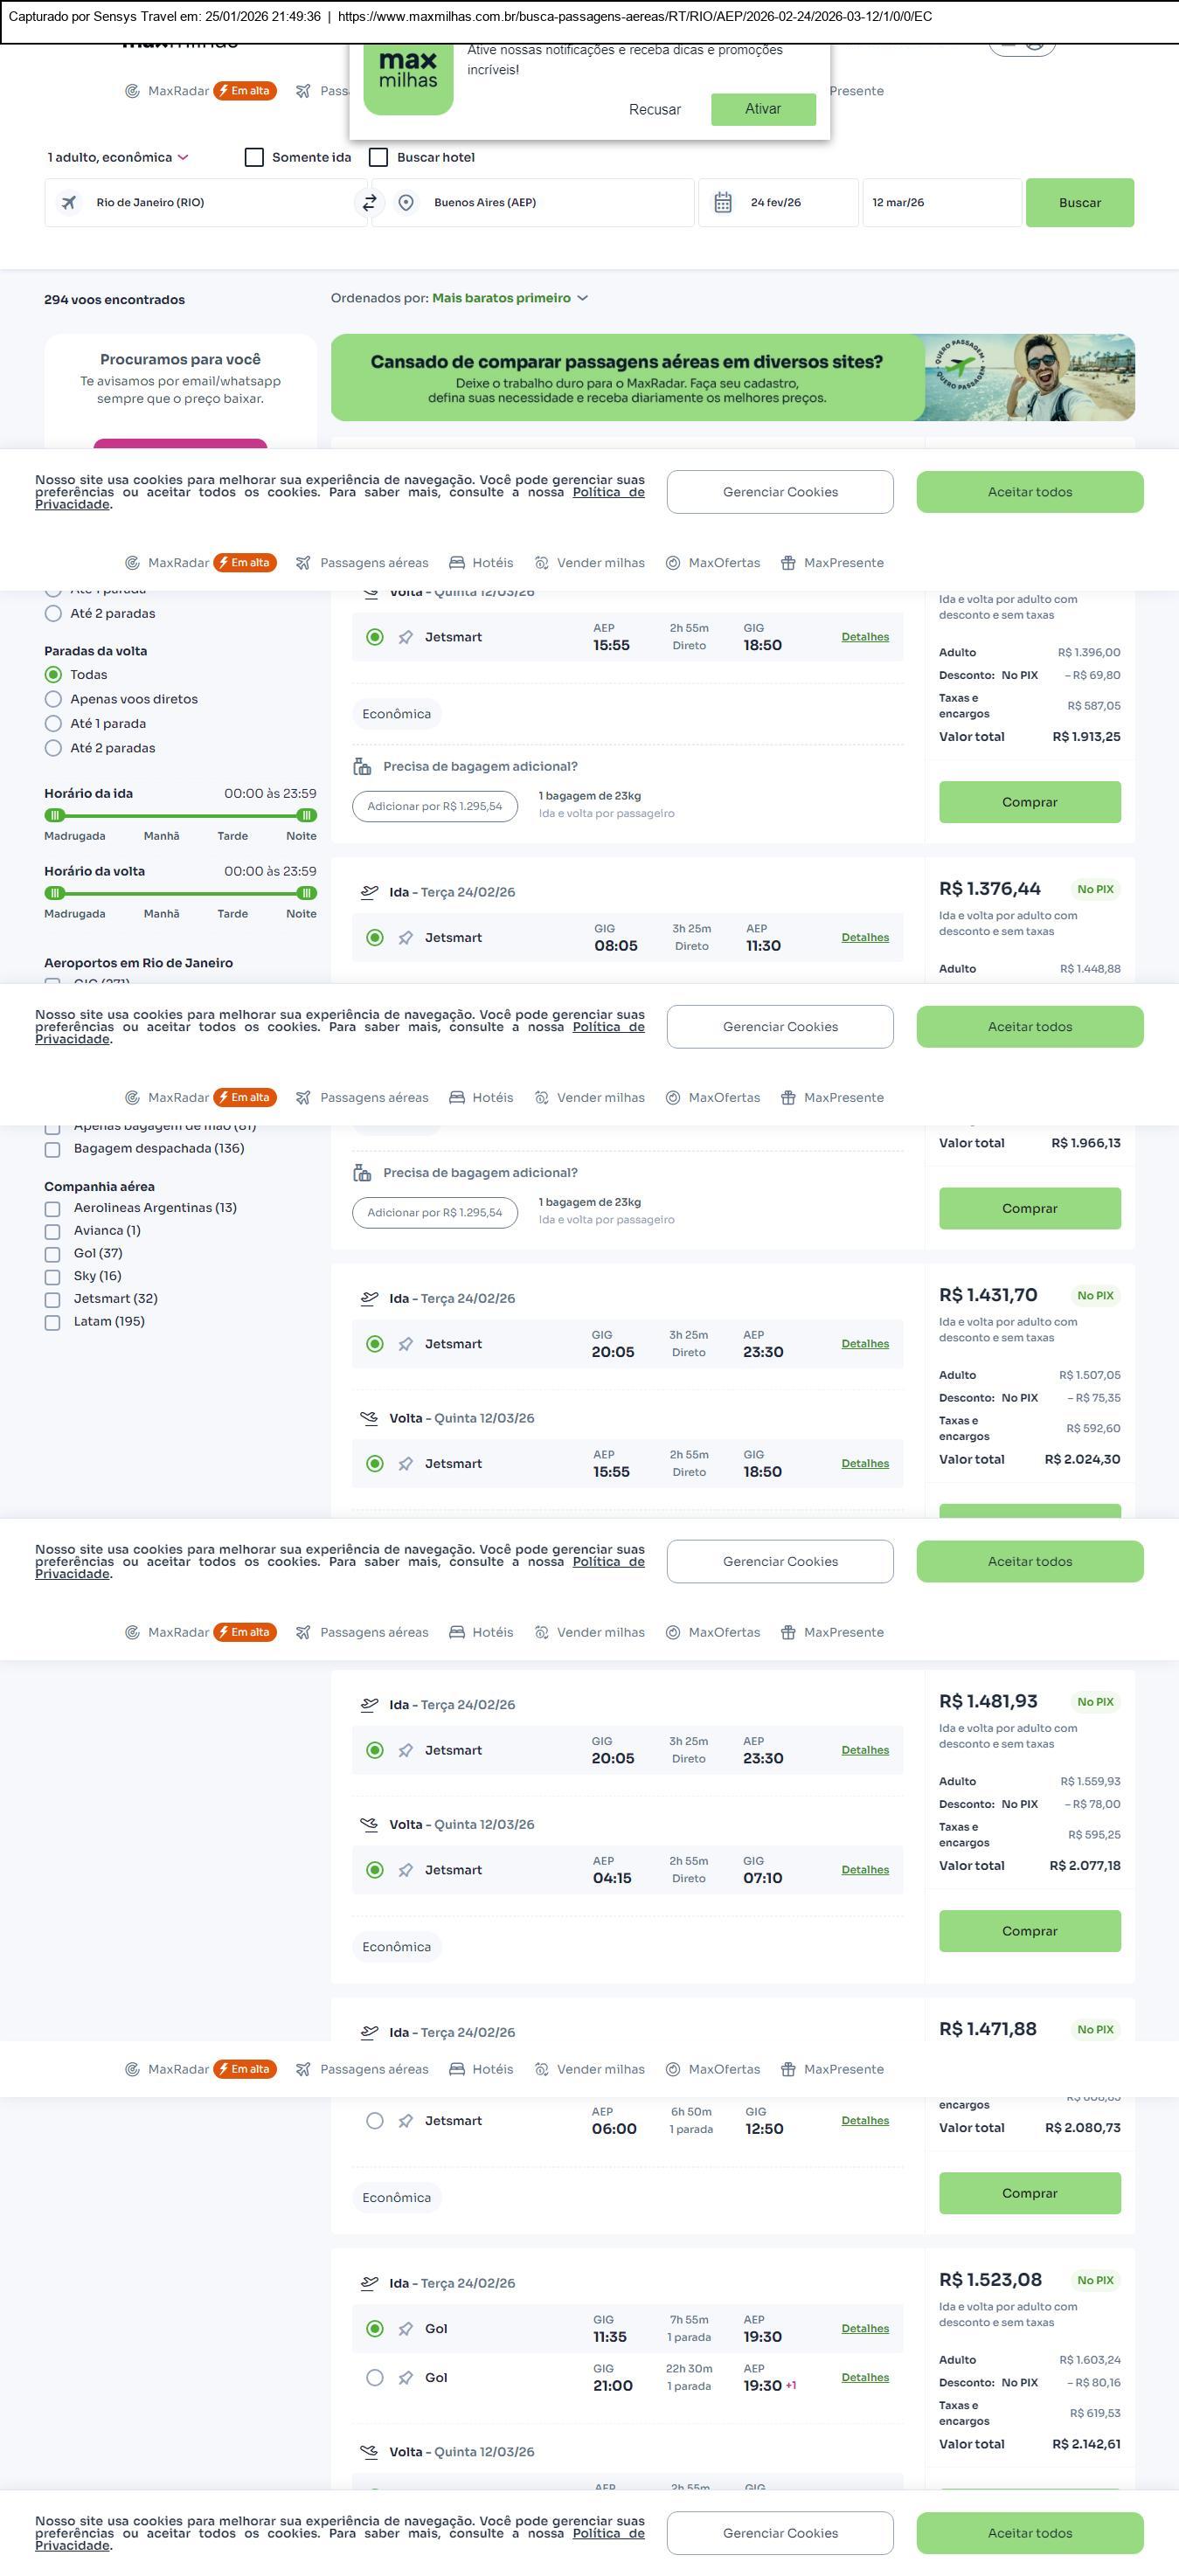Click the left handle of 'Horário da ida' slider
This screenshot has height=2576, width=1179.
[x=55, y=815]
